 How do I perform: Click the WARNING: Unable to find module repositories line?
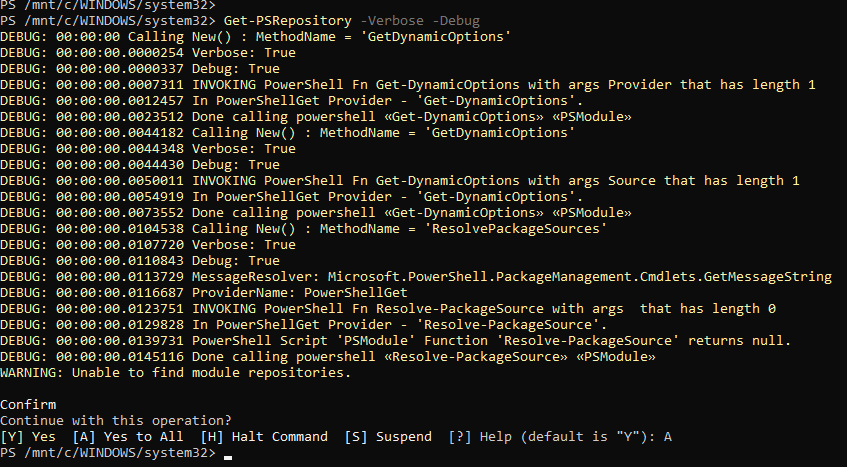coord(176,373)
